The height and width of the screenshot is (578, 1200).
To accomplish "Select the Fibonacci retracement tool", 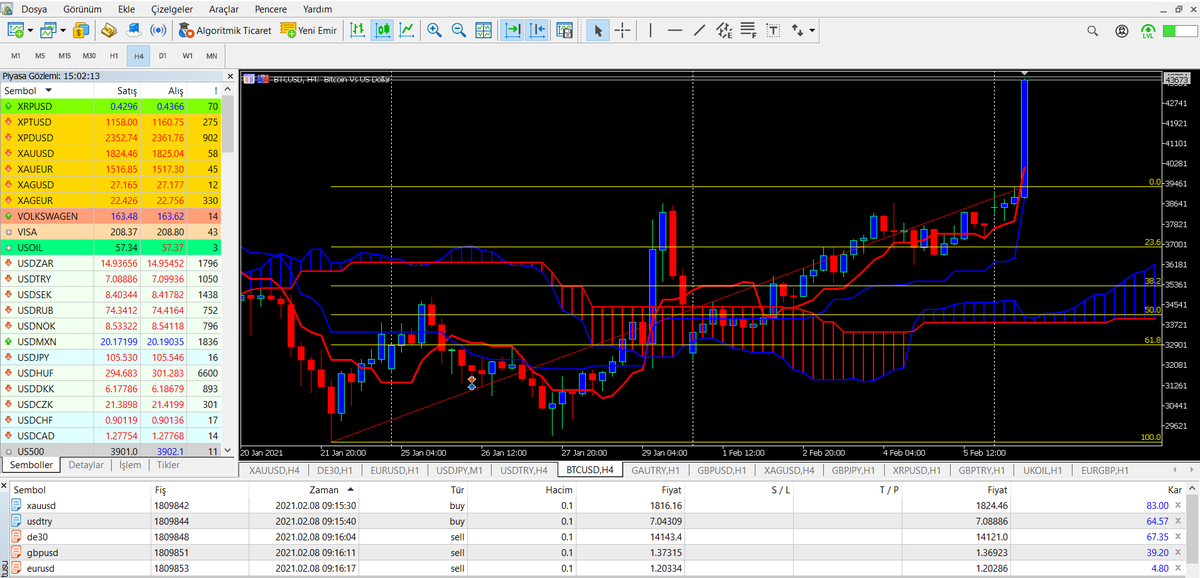I will click(749, 30).
